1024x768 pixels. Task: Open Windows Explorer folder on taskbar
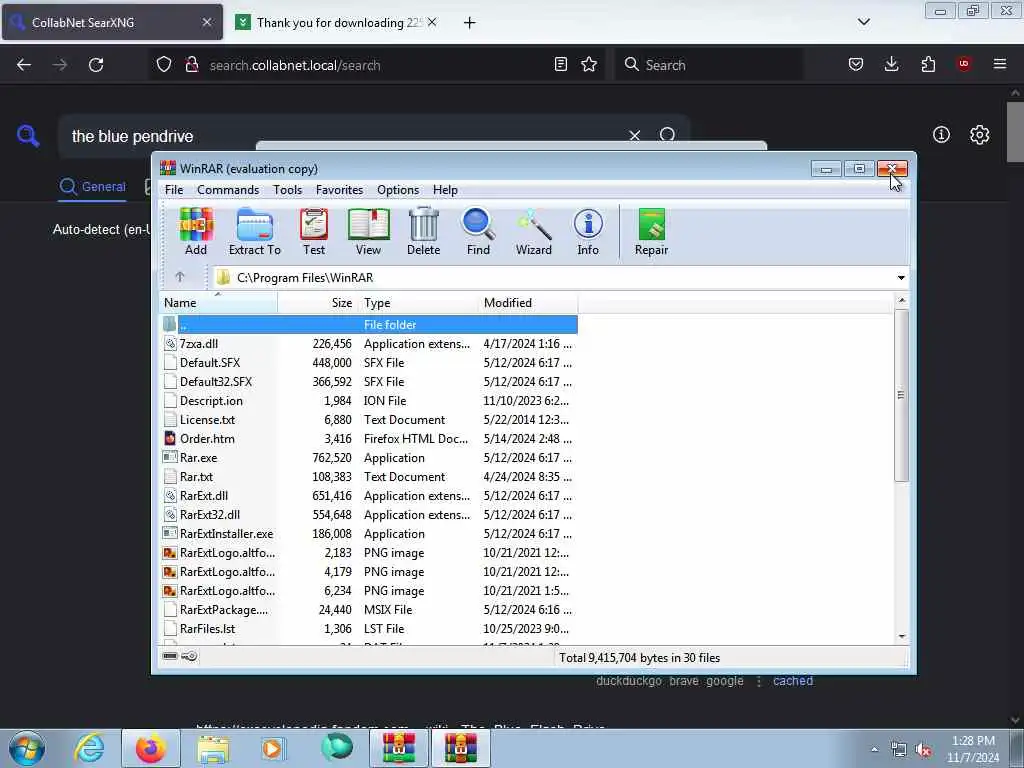tap(213, 748)
